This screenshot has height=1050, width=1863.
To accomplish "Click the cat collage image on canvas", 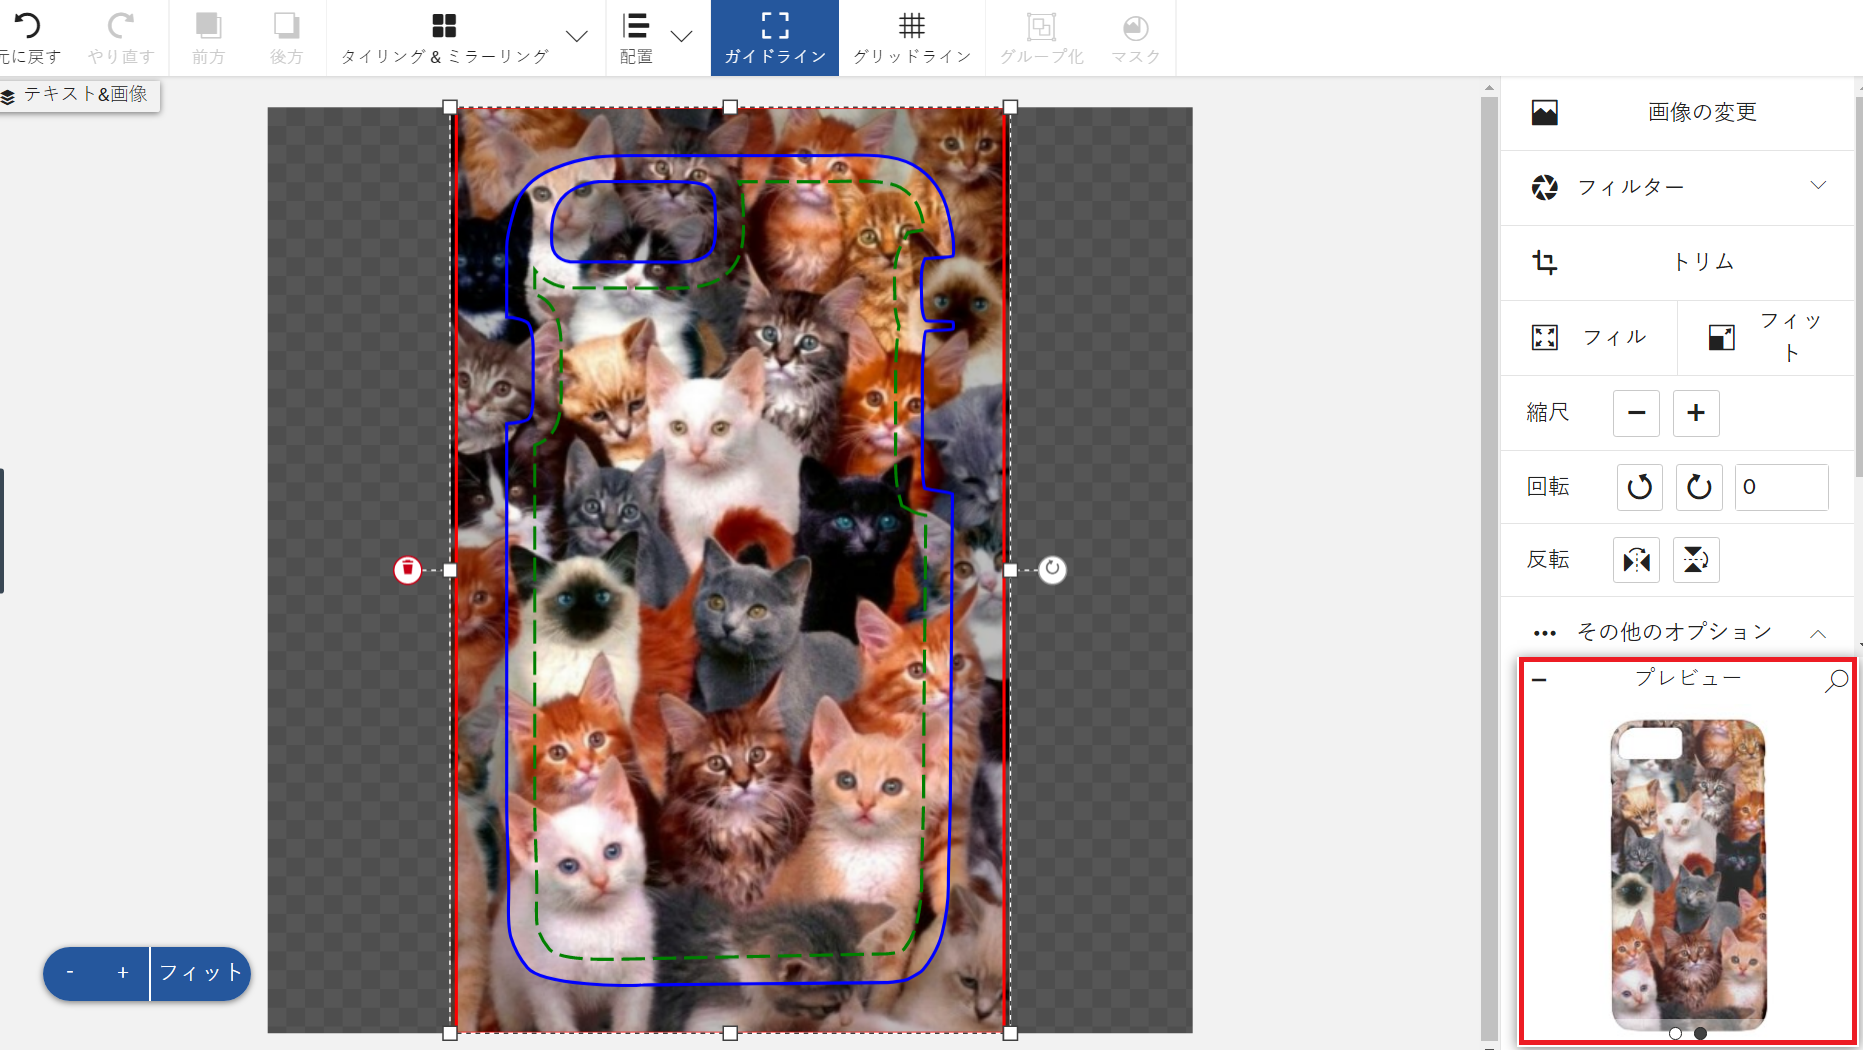I will pyautogui.click(x=730, y=570).
